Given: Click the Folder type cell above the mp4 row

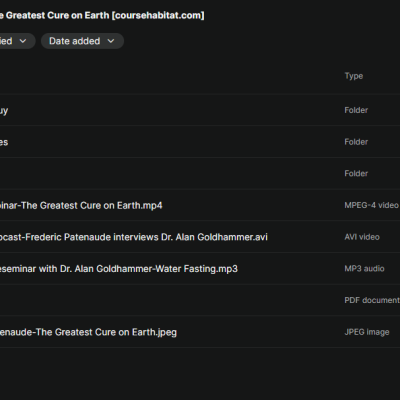Looking at the screenshot, I should (x=356, y=174).
